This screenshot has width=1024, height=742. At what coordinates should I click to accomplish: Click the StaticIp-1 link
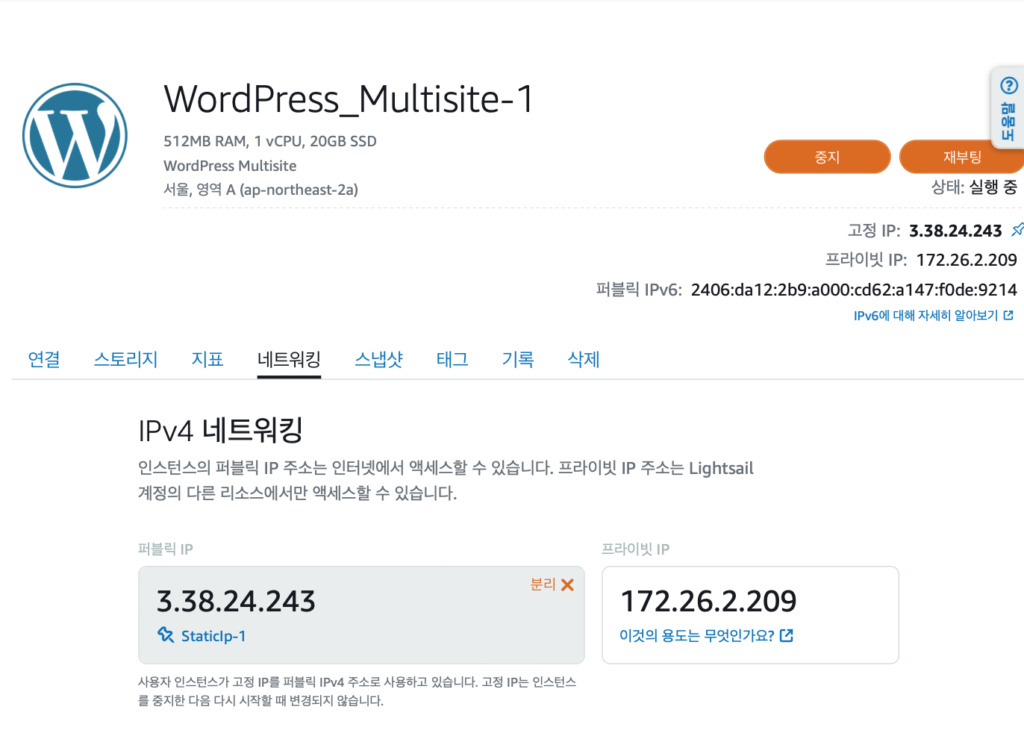coord(213,636)
